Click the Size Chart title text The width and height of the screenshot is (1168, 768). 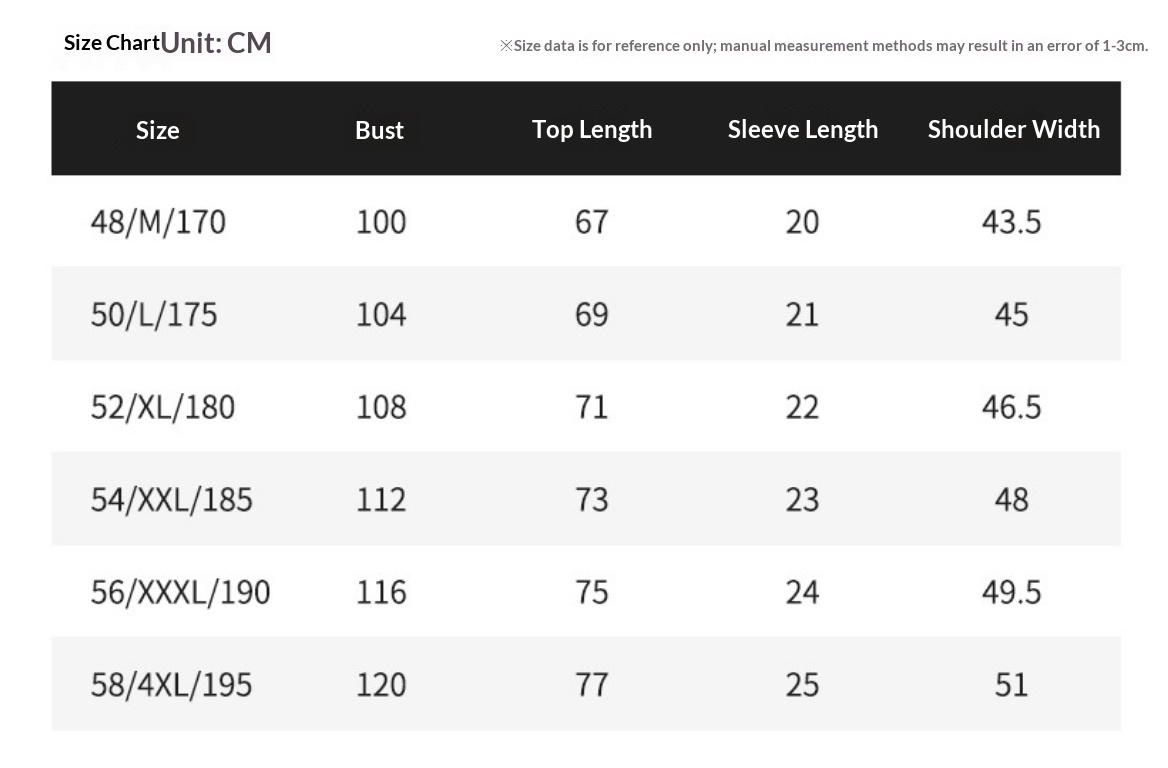pyautogui.click(x=111, y=43)
